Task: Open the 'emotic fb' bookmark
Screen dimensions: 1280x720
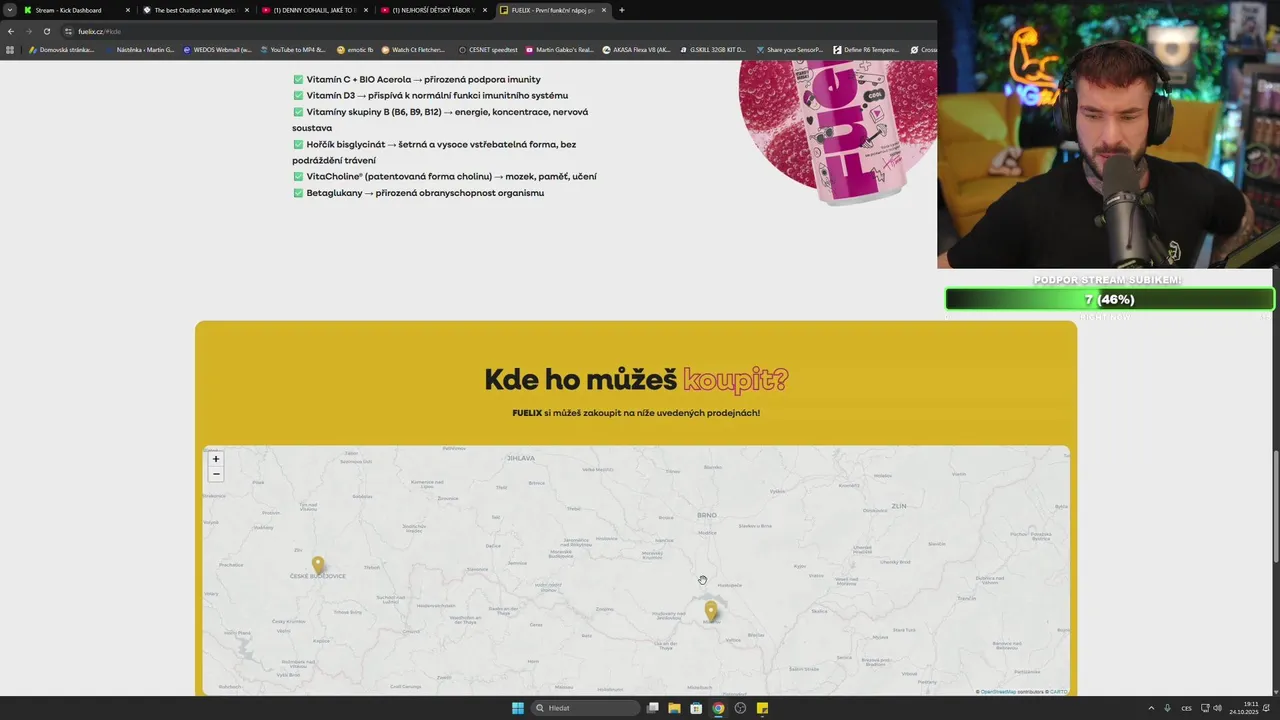Action: point(355,49)
